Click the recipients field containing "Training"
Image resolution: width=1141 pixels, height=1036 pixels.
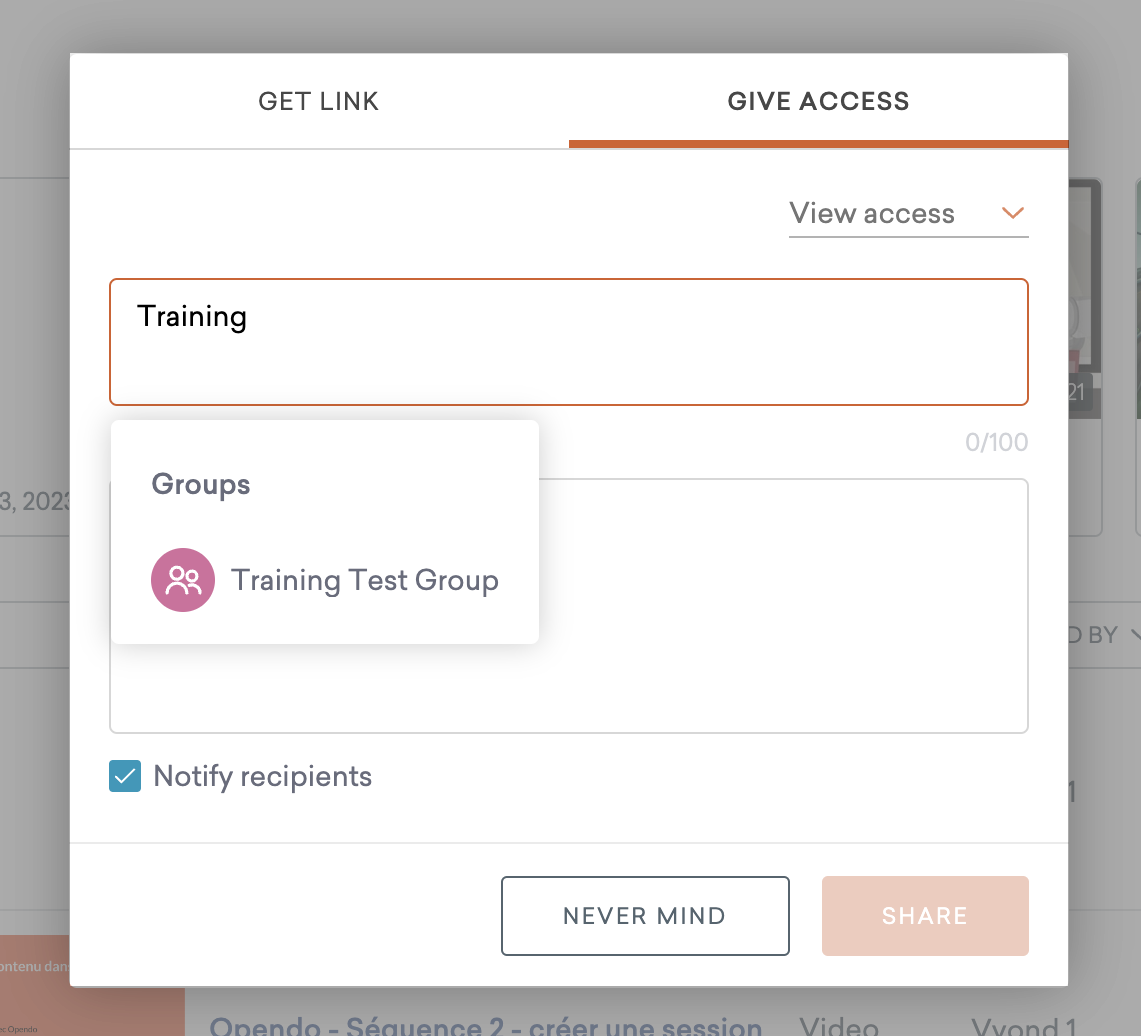[568, 342]
